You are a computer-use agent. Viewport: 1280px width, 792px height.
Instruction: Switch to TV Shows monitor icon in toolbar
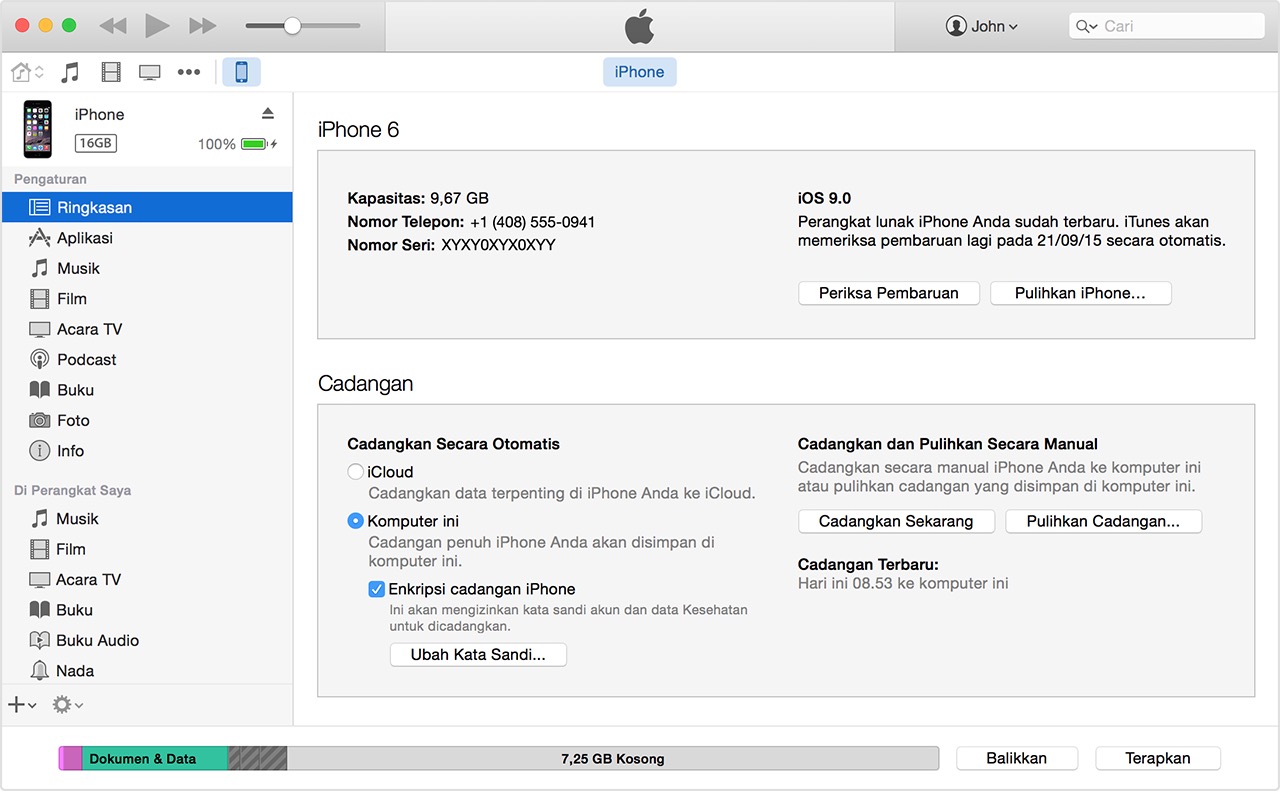150,72
